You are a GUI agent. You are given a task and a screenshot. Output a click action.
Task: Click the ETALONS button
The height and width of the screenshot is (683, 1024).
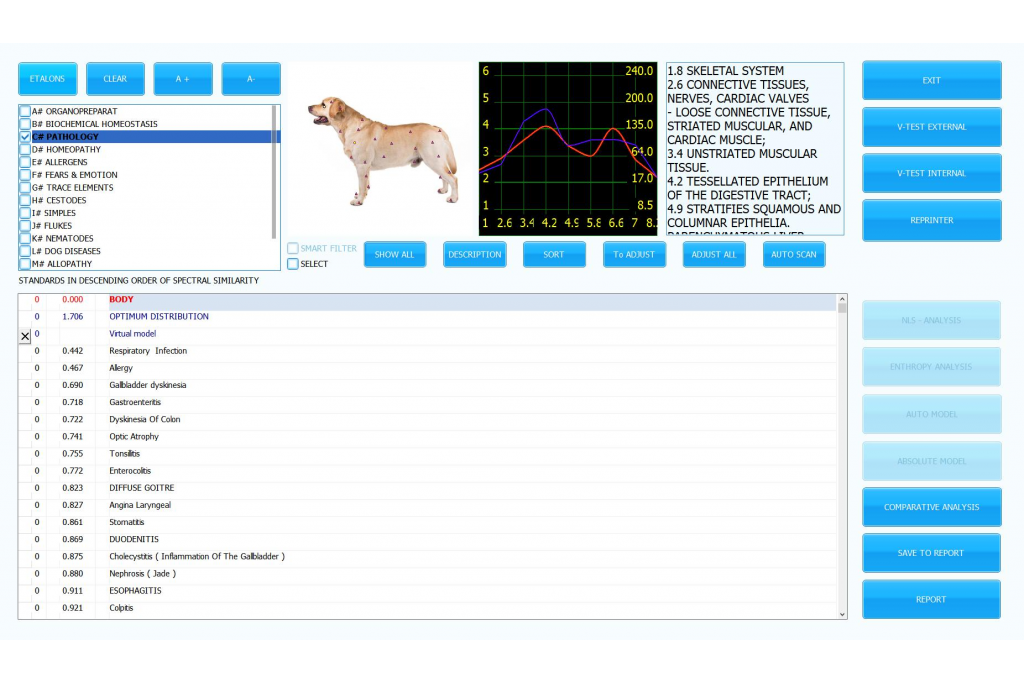click(48, 79)
